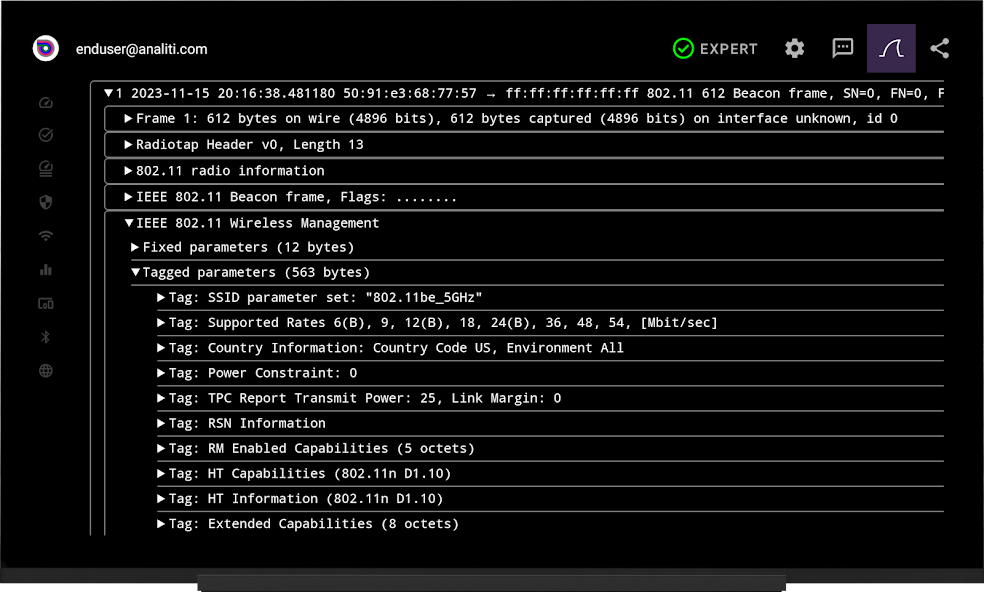Open the WiFi signal icon in sidebar

(x=46, y=236)
